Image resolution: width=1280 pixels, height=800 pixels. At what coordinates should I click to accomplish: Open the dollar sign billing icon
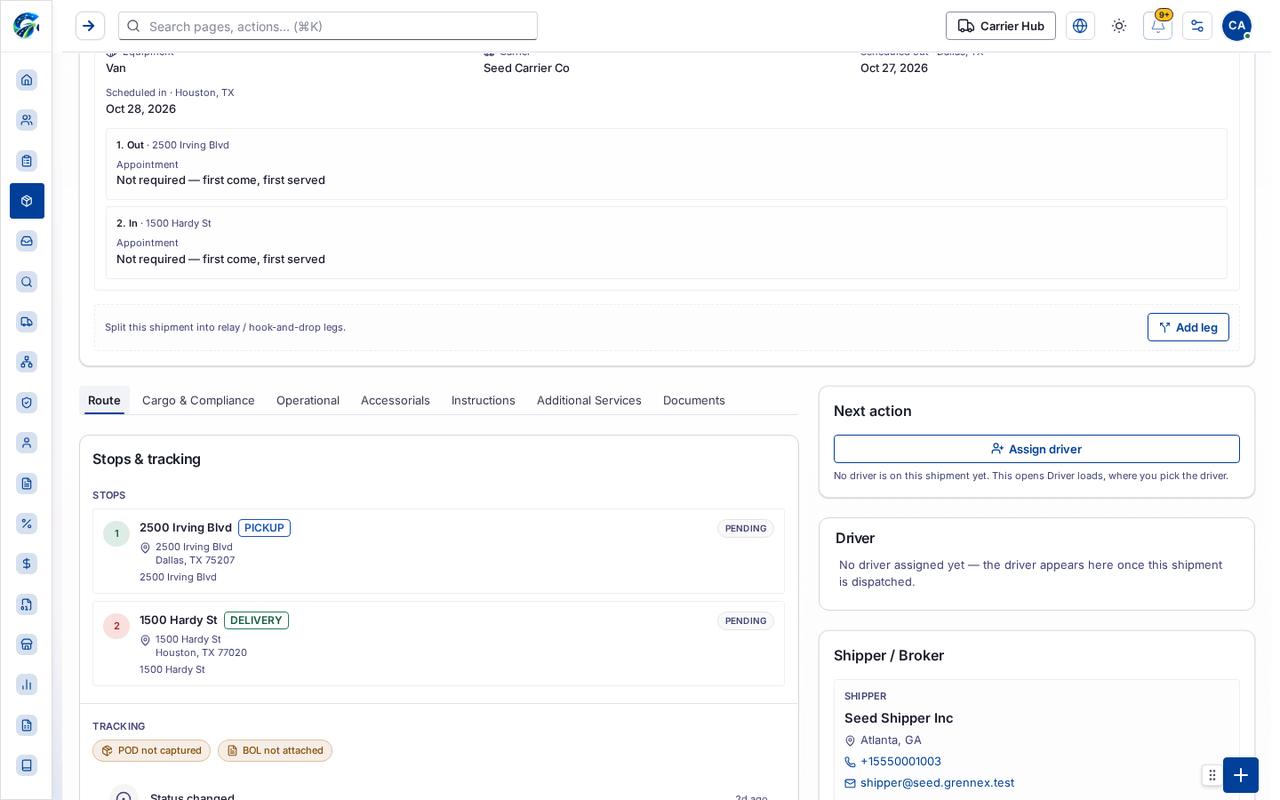click(27, 563)
